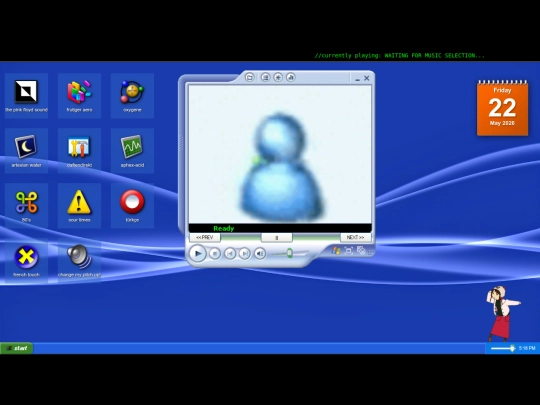Screen dimensions: 540x405
Task: Click the pause bars button between PREV and NEXT
Action: [277, 237]
